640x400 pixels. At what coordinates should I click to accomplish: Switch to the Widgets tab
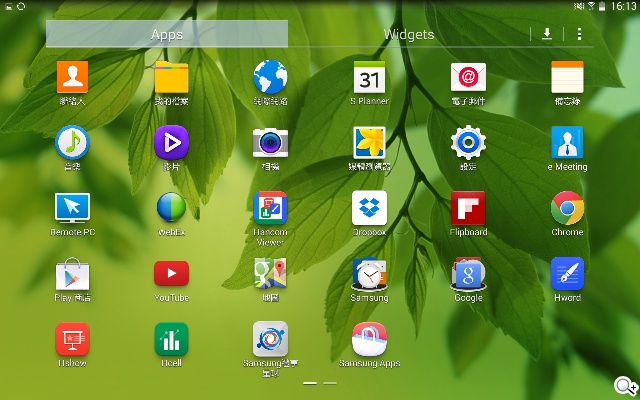[x=409, y=34]
